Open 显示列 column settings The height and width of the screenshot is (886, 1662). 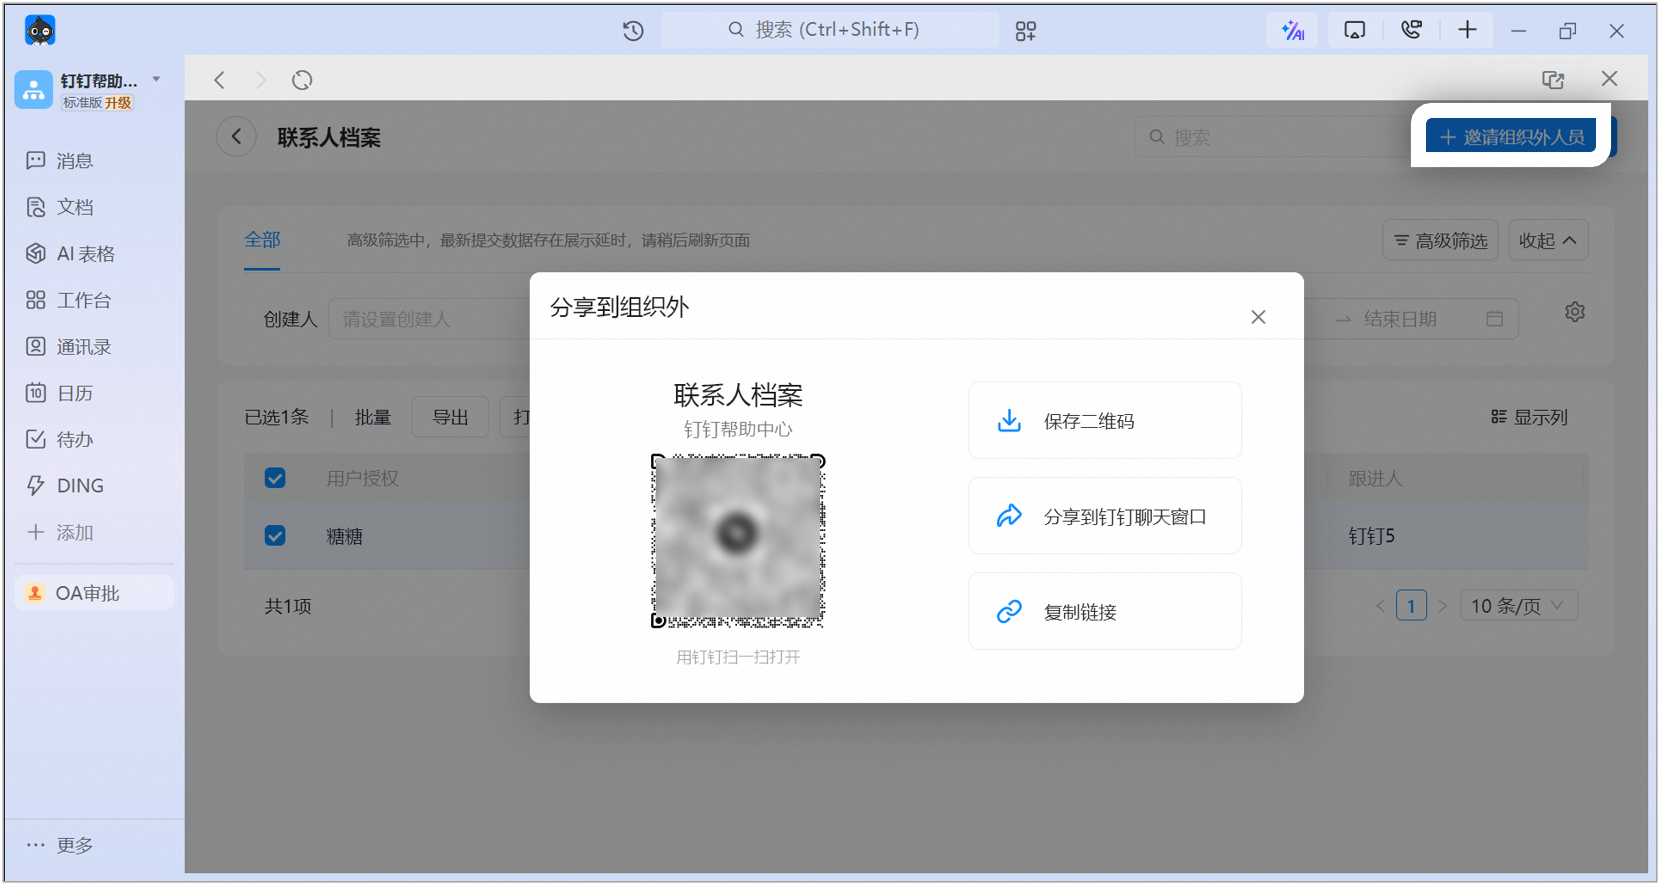(x=1529, y=417)
